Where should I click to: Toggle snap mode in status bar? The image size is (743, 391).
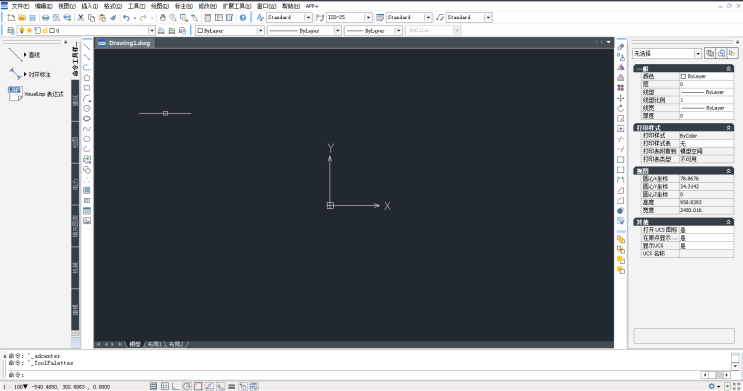tap(154, 386)
